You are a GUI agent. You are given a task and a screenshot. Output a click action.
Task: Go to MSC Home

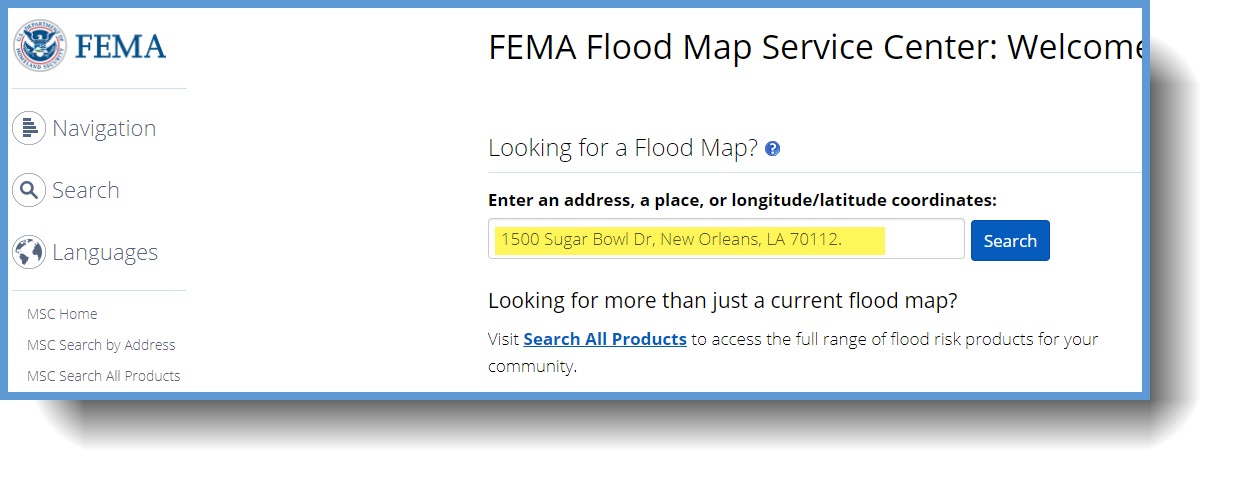pyautogui.click(x=62, y=314)
